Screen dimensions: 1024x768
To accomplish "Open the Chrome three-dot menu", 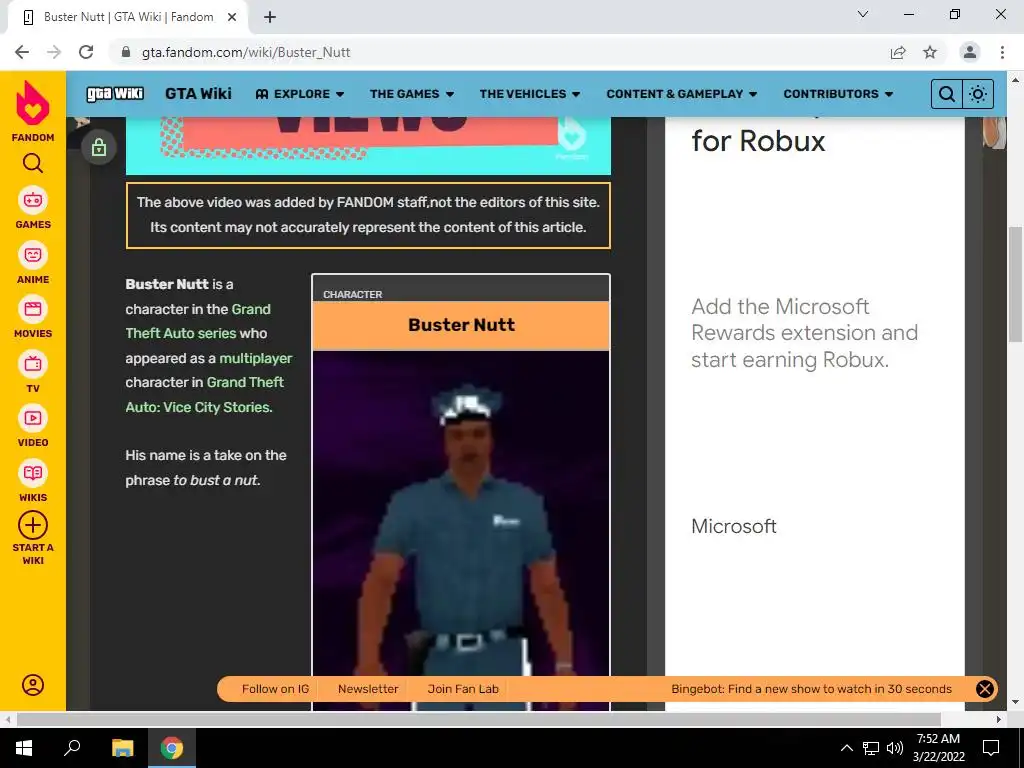I will coord(1002,52).
